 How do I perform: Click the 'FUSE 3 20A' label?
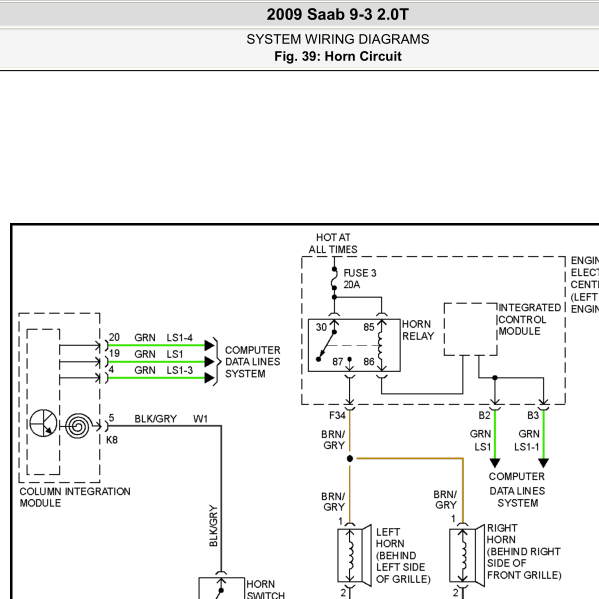pyautogui.click(x=359, y=278)
